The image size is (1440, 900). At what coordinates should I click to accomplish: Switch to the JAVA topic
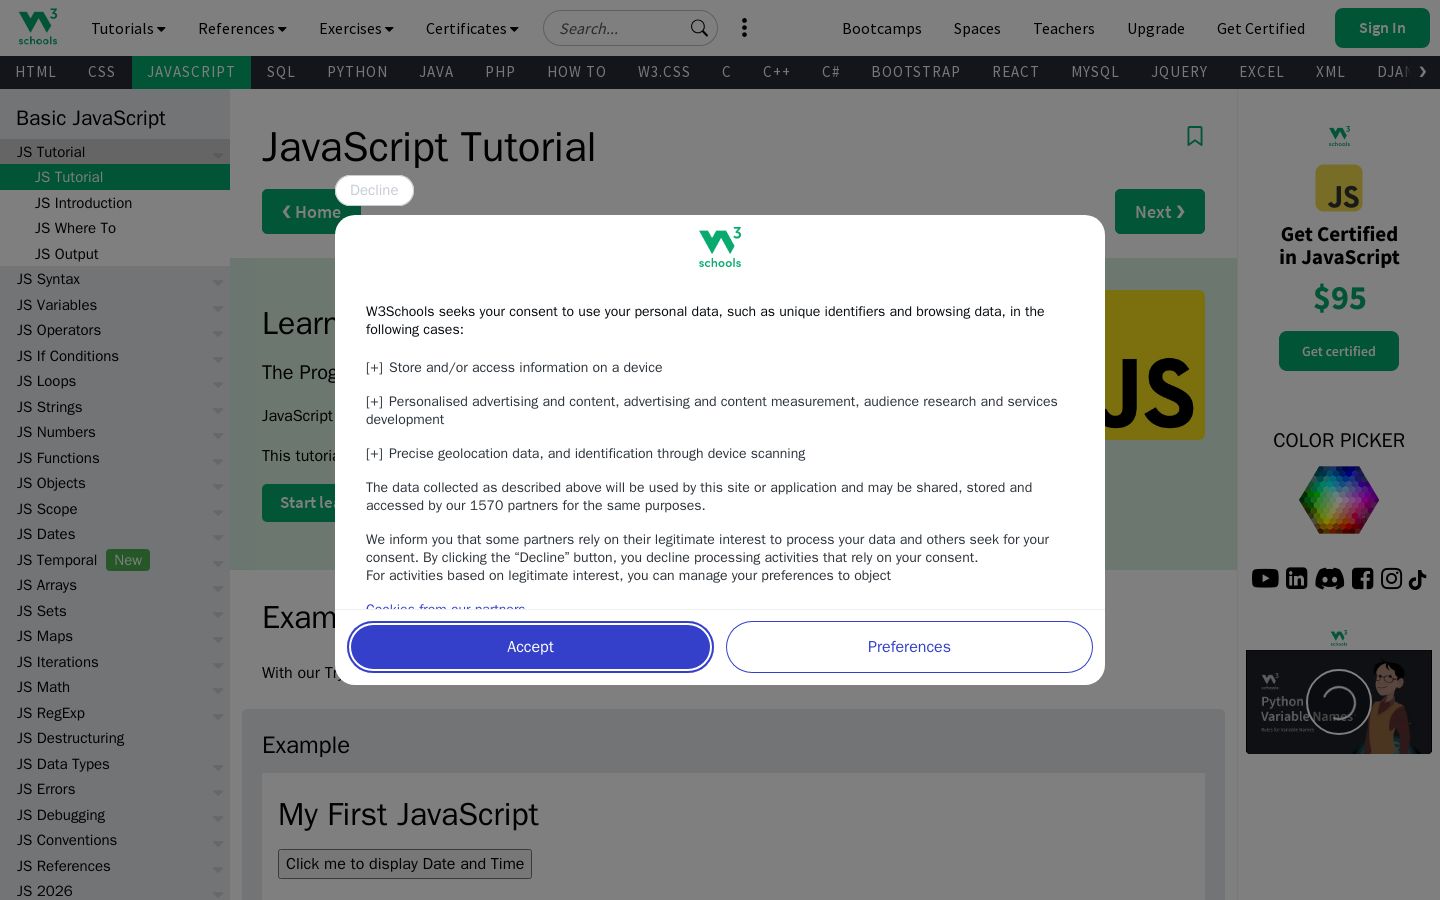point(436,72)
